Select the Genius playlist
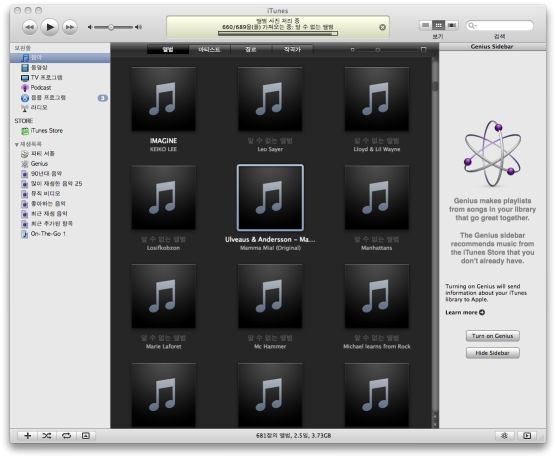This screenshot has height=458, width=556. click(x=60, y=164)
